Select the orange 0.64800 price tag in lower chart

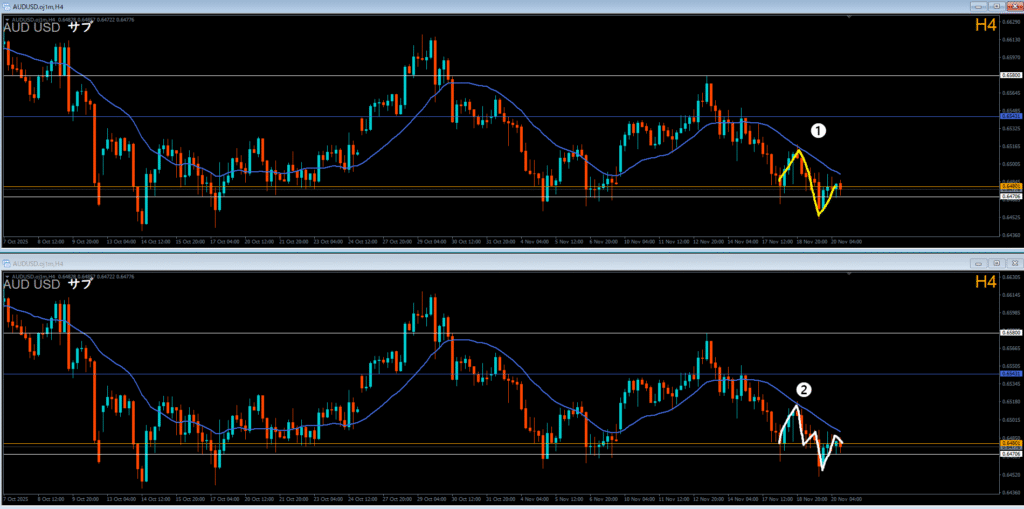(x=1010, y=444)
